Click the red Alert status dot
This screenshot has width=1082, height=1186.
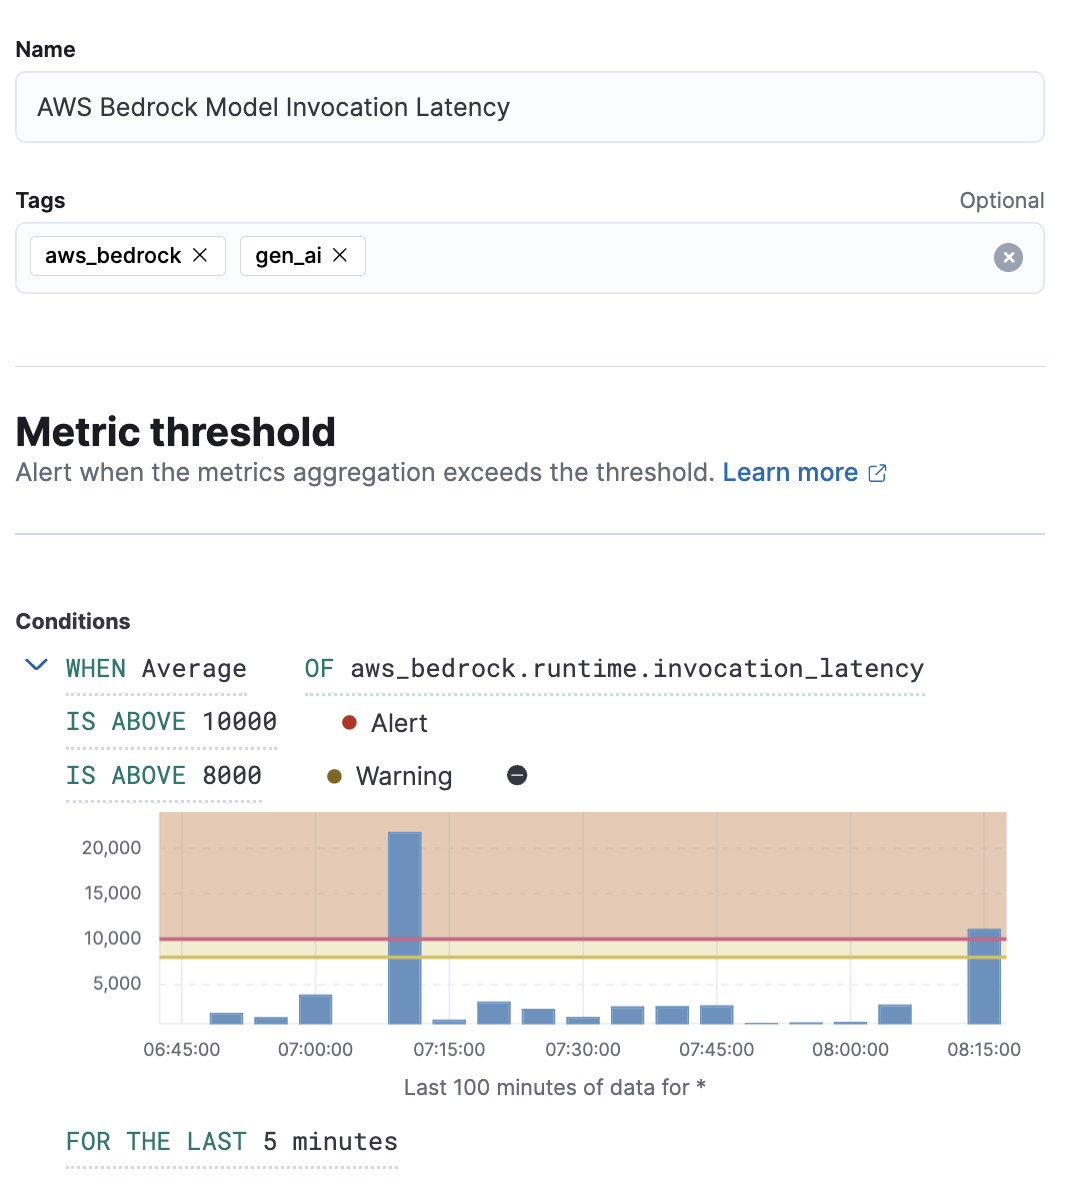tap(349, 722)
